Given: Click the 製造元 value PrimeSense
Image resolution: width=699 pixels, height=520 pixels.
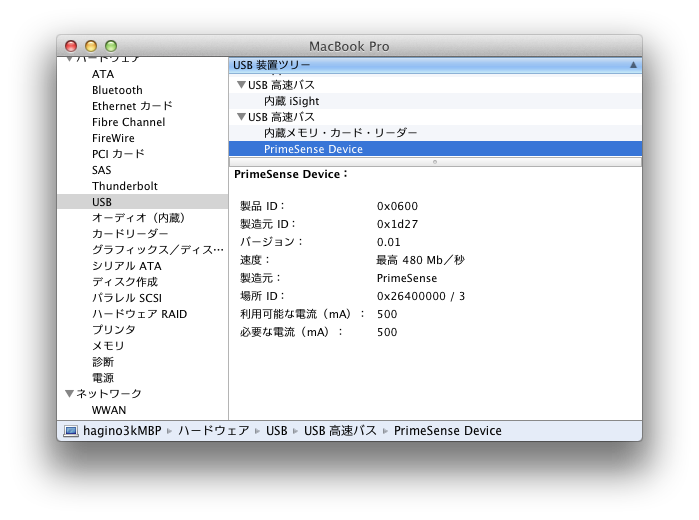Looking at the screenshot, I should pos(407,278).
